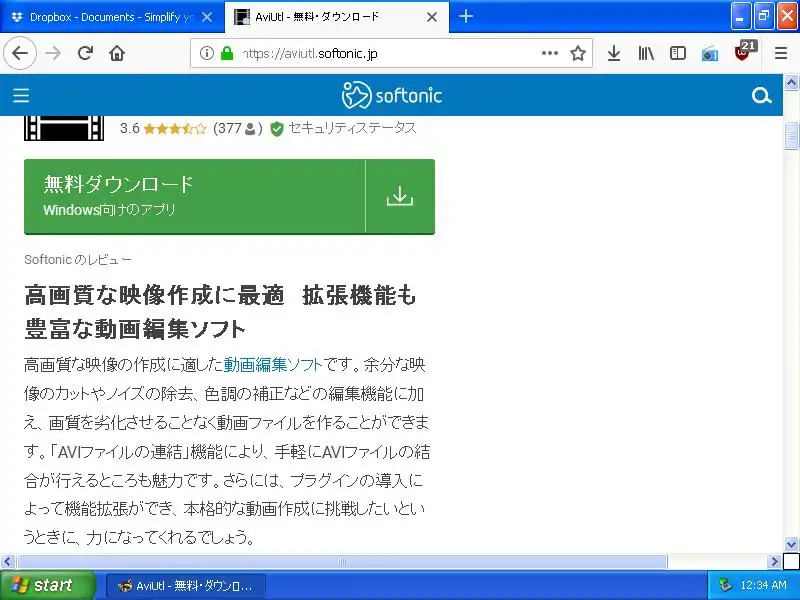Image resolution: width=800 pixels, height=600 pixels.
Task: Click the (377) reviews count
Action: click(238, 128)
